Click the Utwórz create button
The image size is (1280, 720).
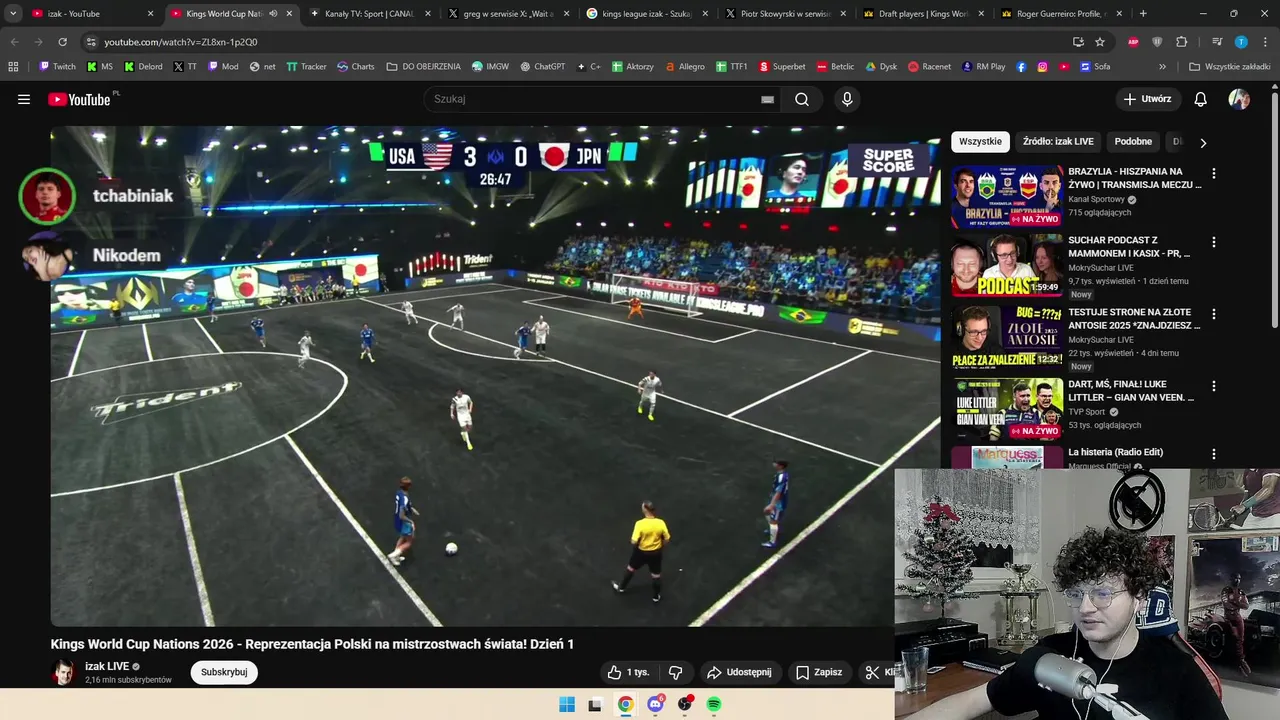(1147, 99)
